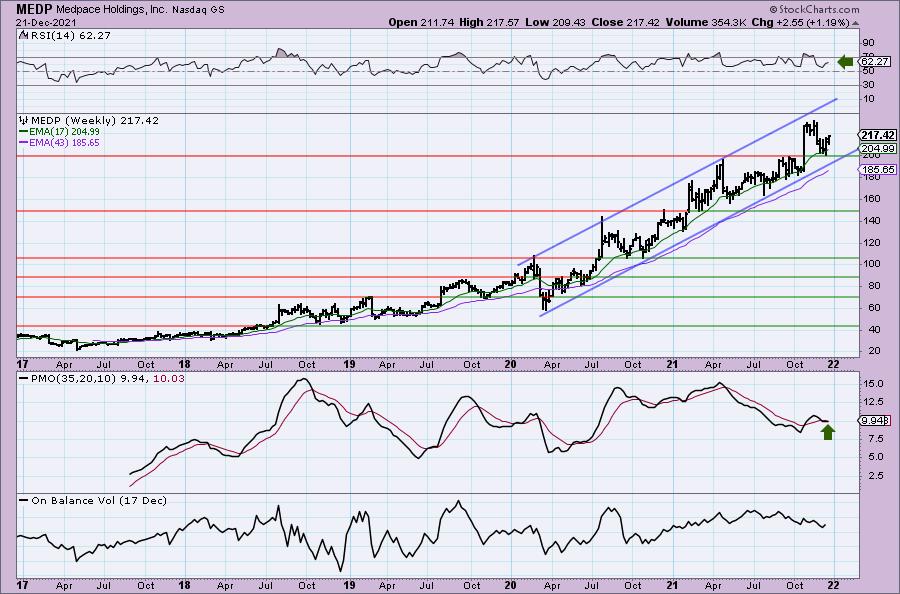Click year 18 on axis under price panel
This screenshot has width=900, height=594.
click(x=184, y=364)
